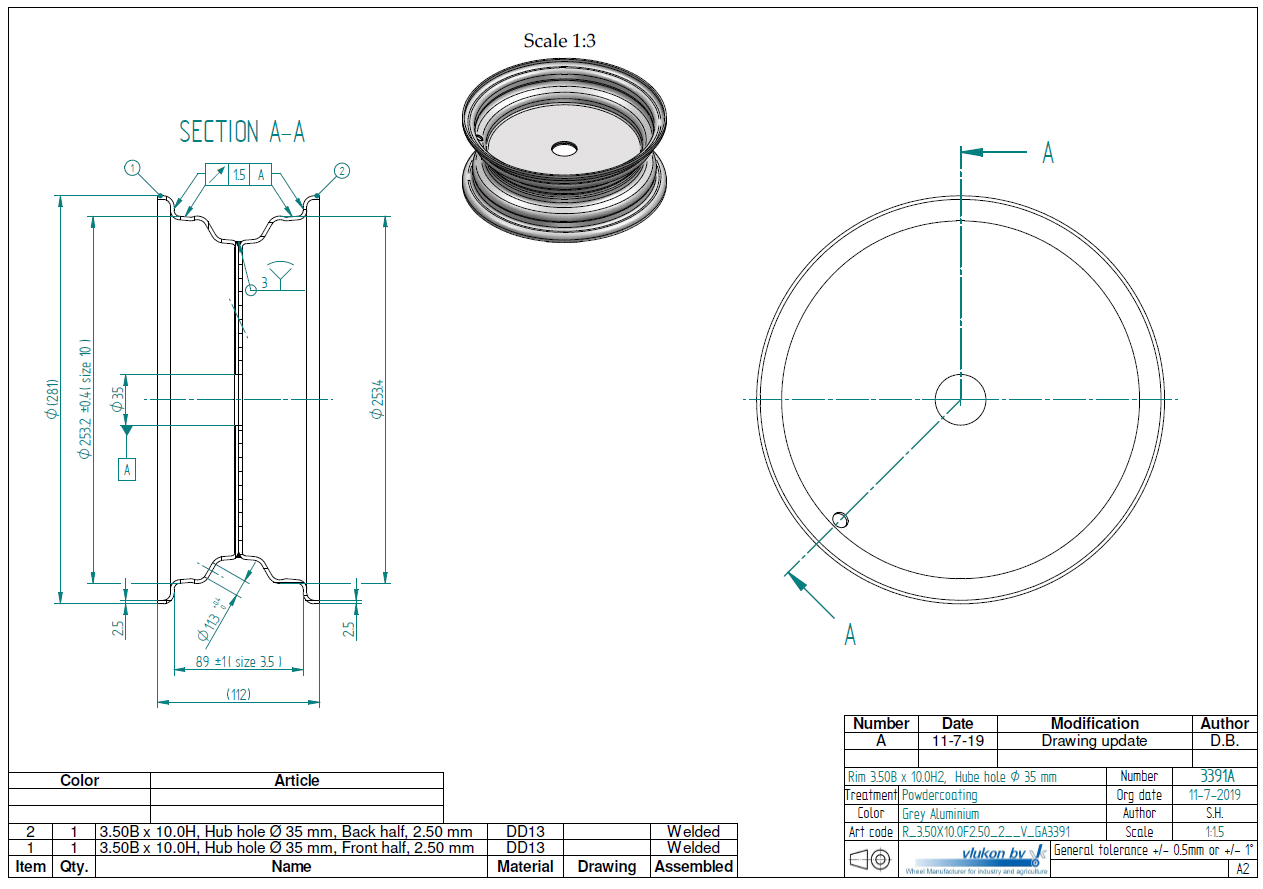The height and width of the screenshot is (889, 1263).
Task: Select the 89 ±1 width dimension
Action: click(x=237, y=661)
